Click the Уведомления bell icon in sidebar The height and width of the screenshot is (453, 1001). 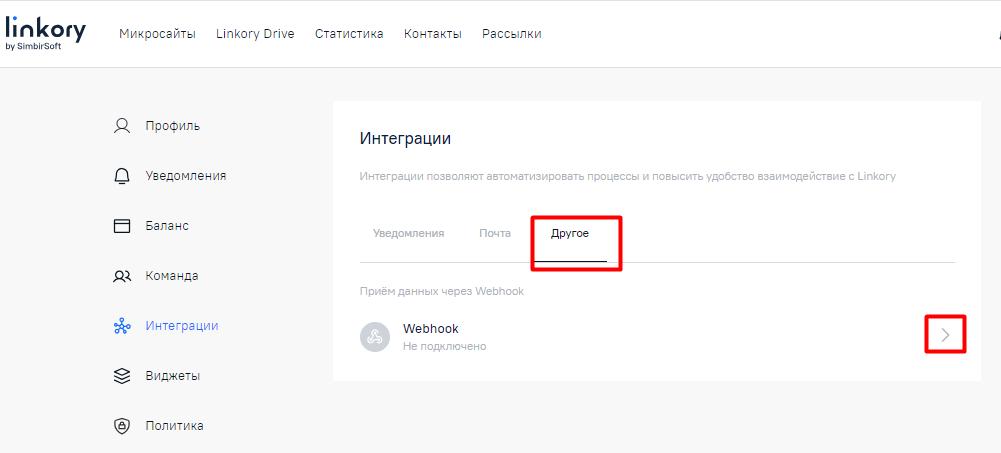pyautogui.click(x=121, y=175)
